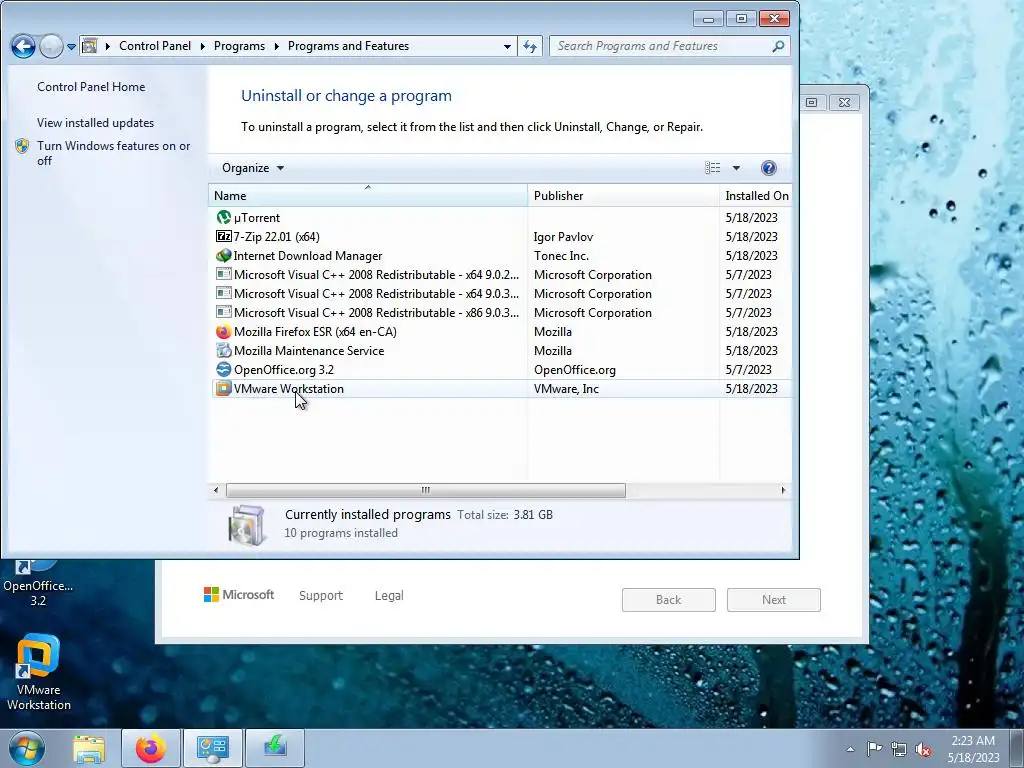Click Support link in background window

coord(321,596)
